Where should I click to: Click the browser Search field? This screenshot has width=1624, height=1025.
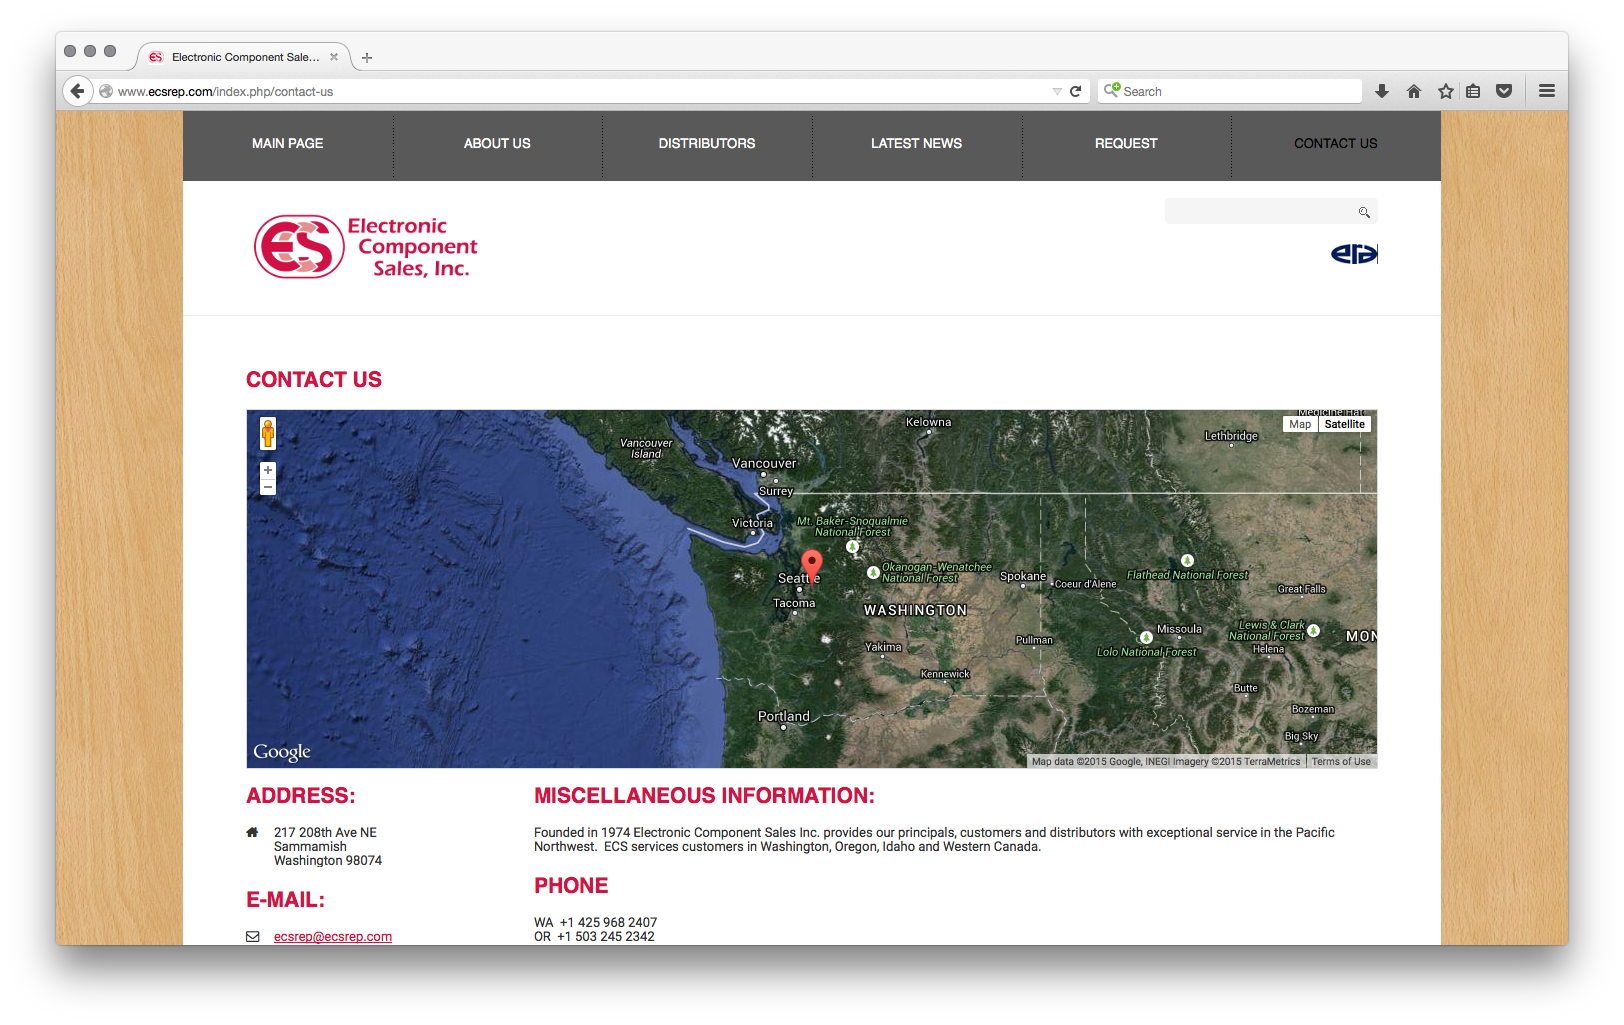1231,91
